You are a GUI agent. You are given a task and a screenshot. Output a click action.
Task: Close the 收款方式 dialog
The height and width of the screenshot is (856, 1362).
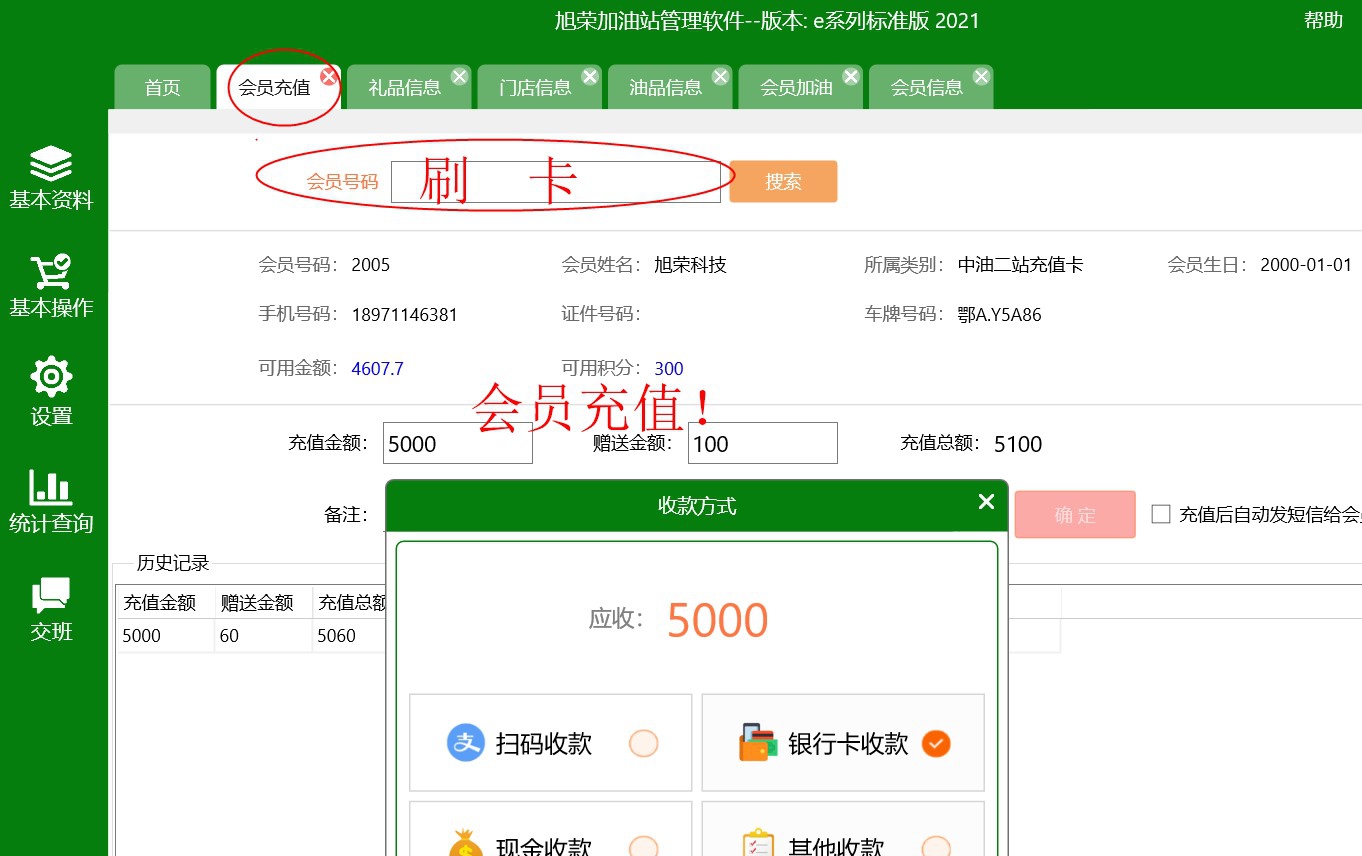[986, 502]
